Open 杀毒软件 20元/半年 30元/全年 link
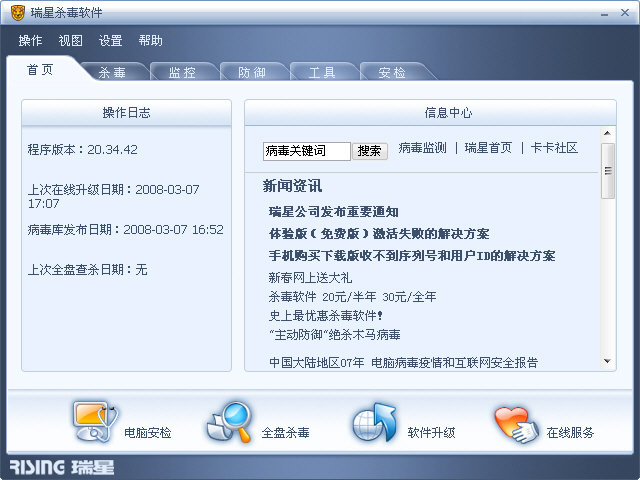 pyautogui.click(x=352, y=297)
